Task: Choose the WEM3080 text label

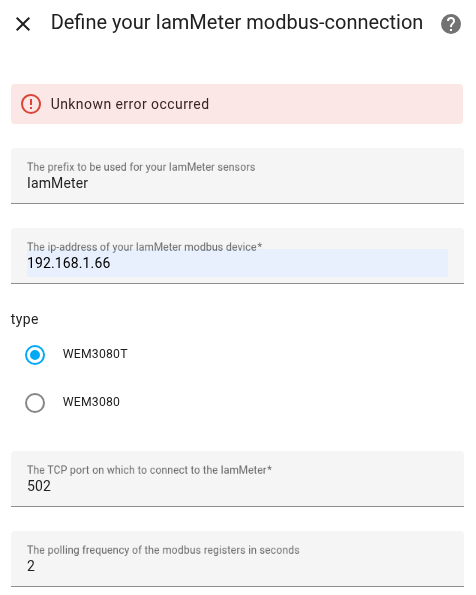Action: pyautogui.click(x=91, y=402)
